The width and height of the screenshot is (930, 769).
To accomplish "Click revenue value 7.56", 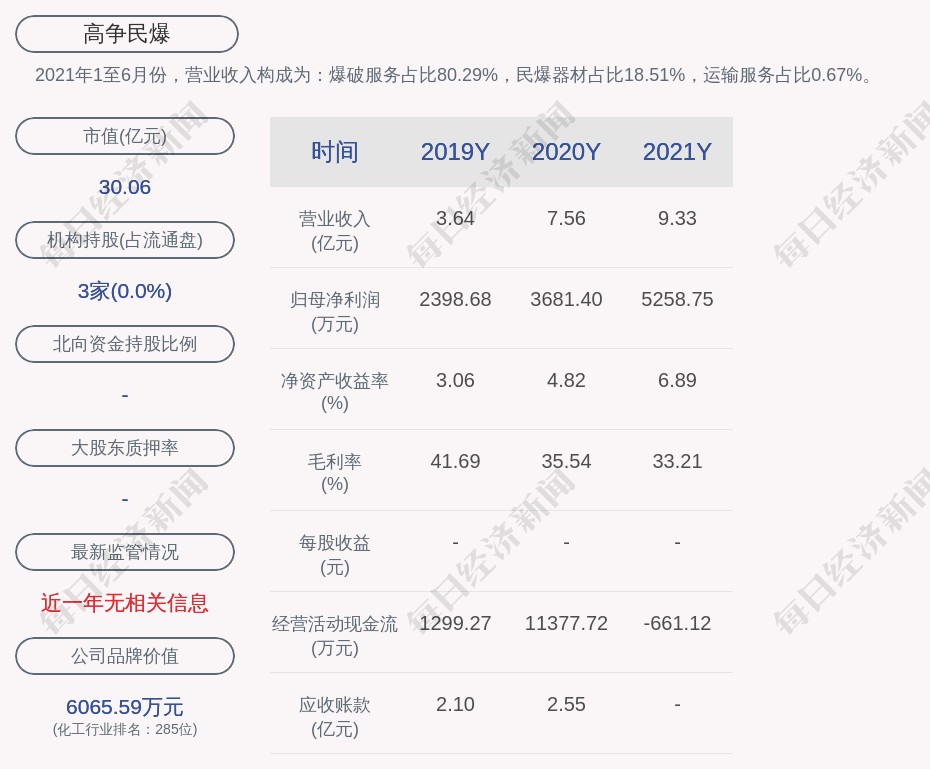I will [566, 218].
